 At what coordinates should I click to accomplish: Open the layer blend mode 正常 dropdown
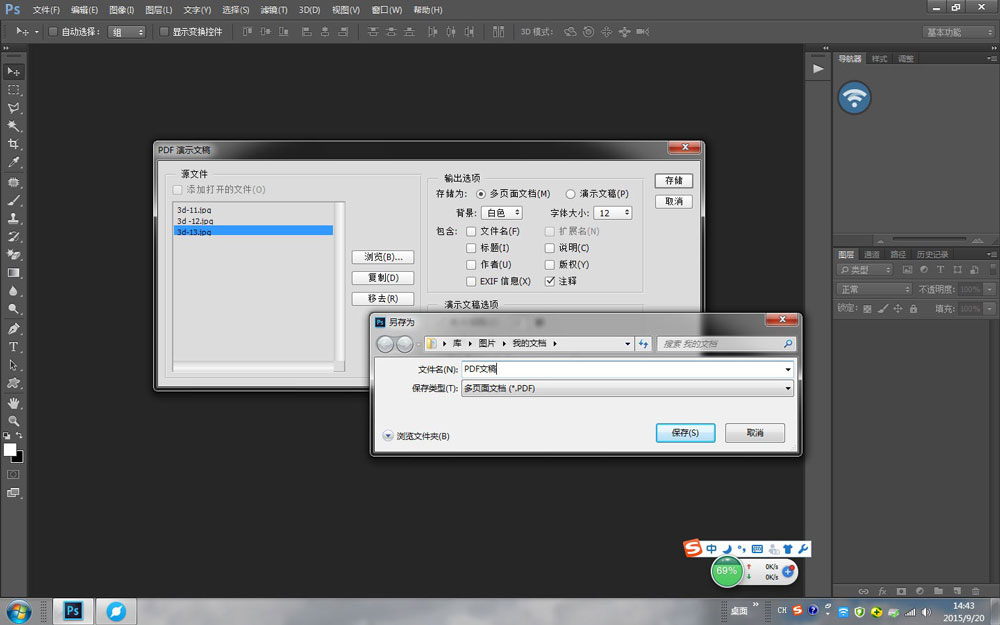coord(874,290)
